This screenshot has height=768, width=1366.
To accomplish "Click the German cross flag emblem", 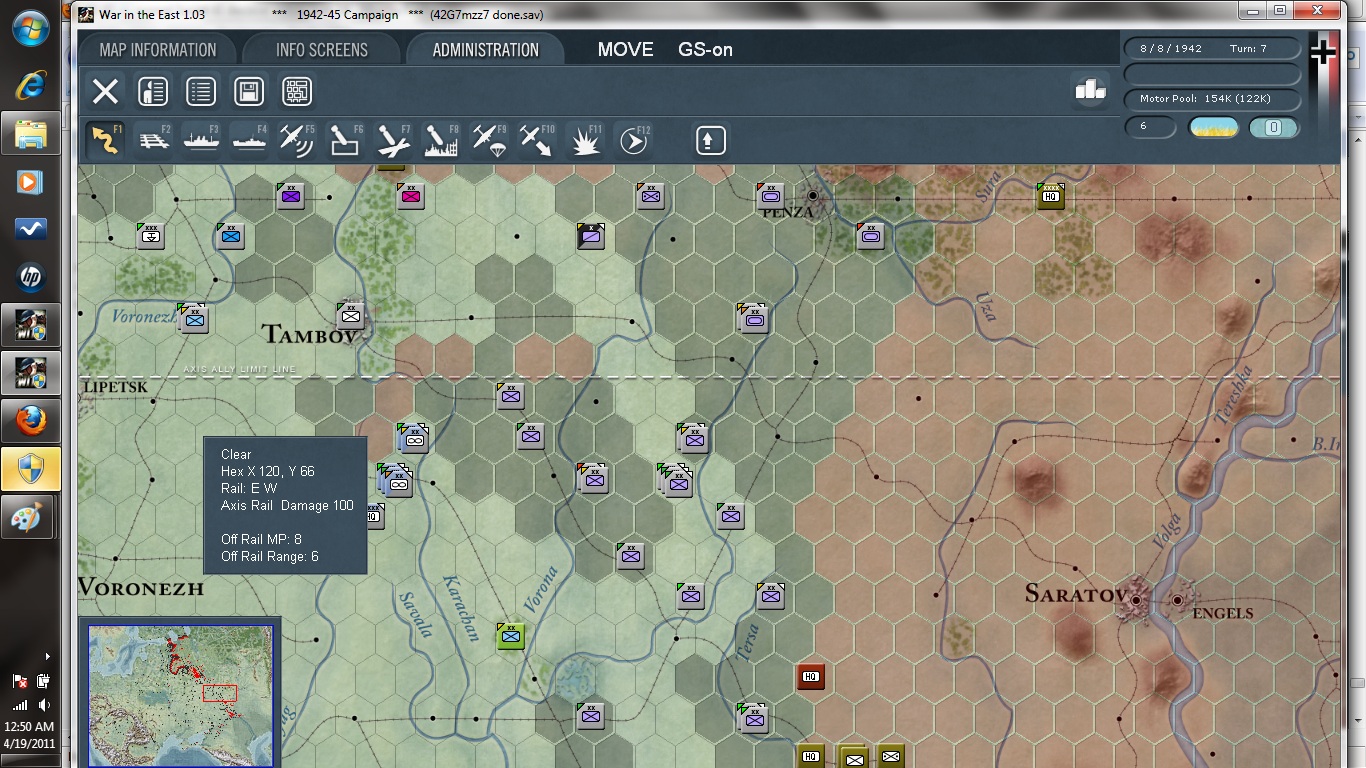I will point(1323,52).
